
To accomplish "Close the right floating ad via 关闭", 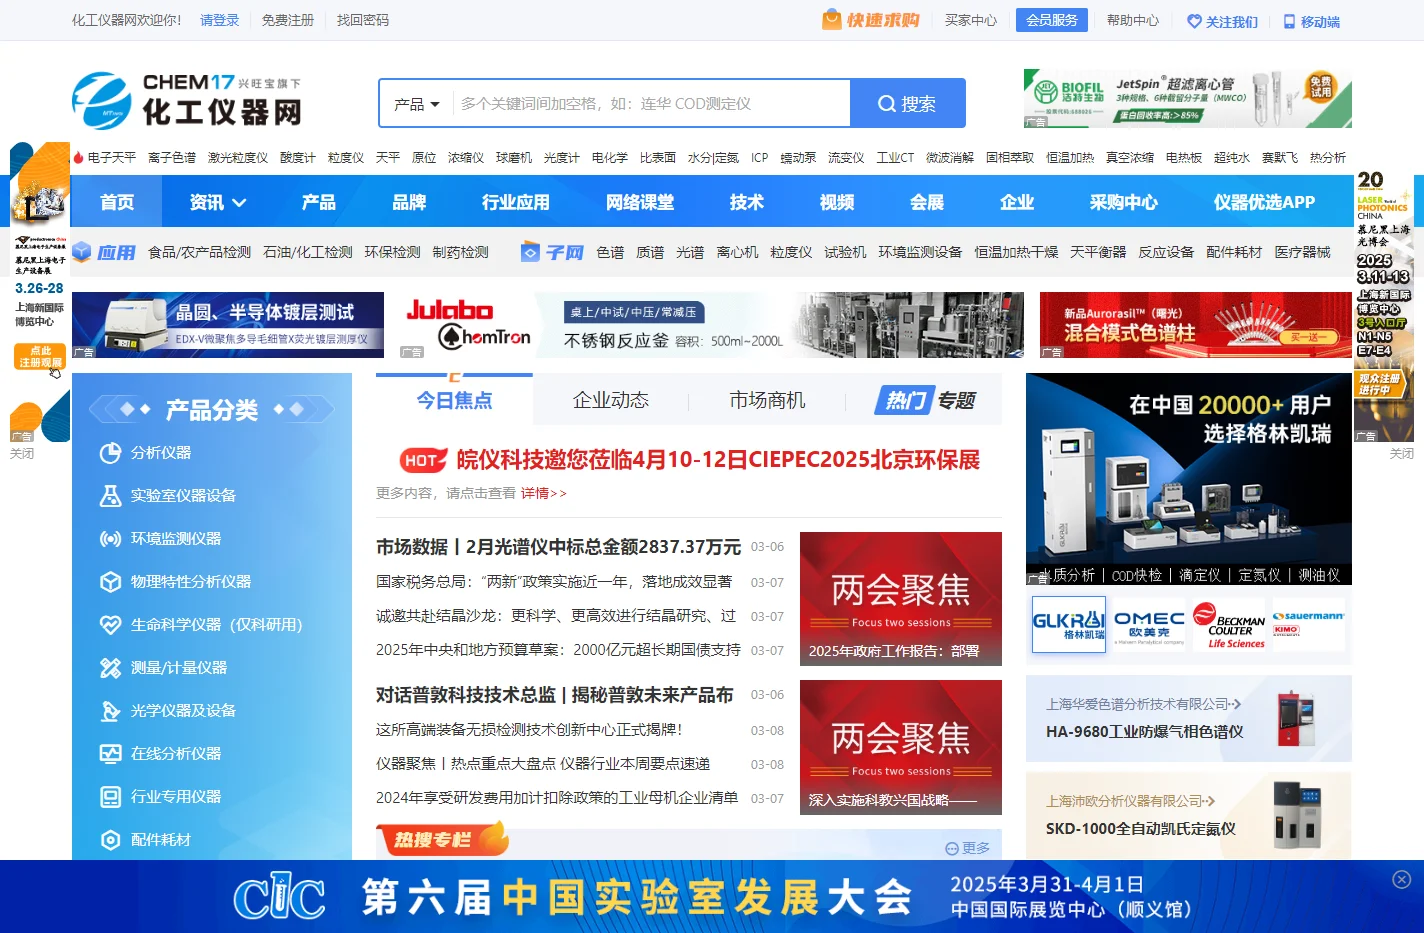I will click(1402, 453).
